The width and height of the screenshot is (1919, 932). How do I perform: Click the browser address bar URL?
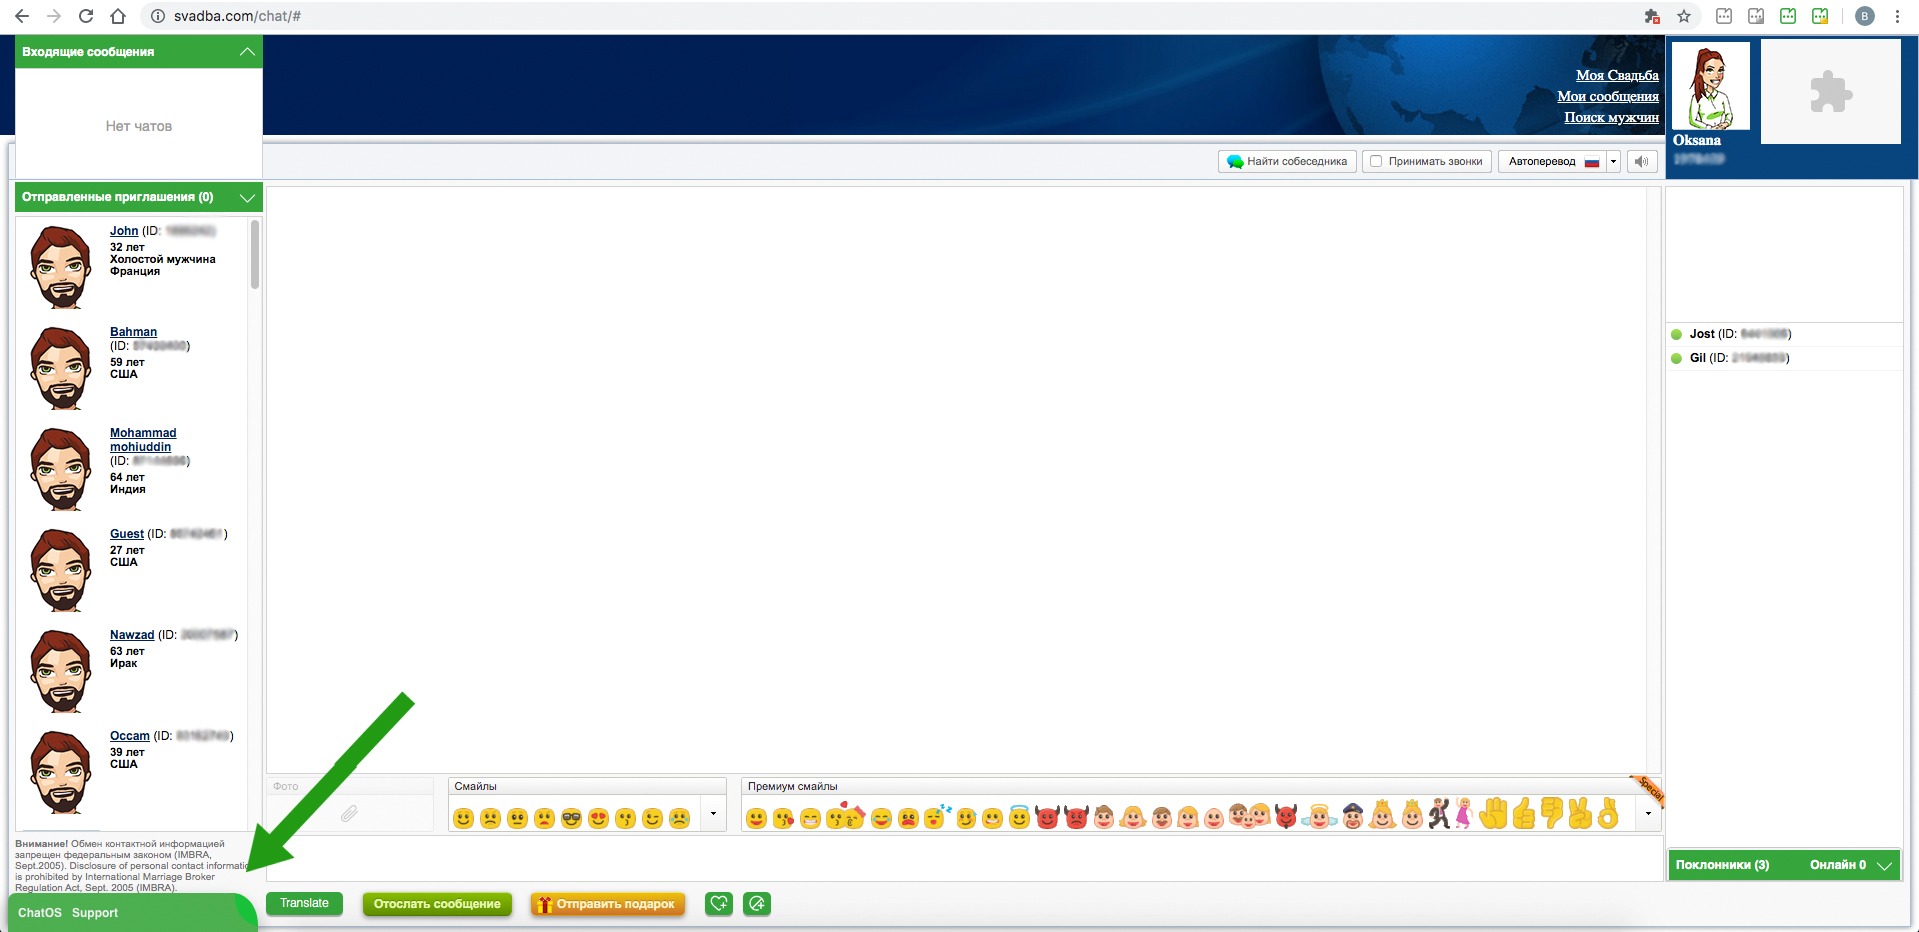tap(237, 16)
